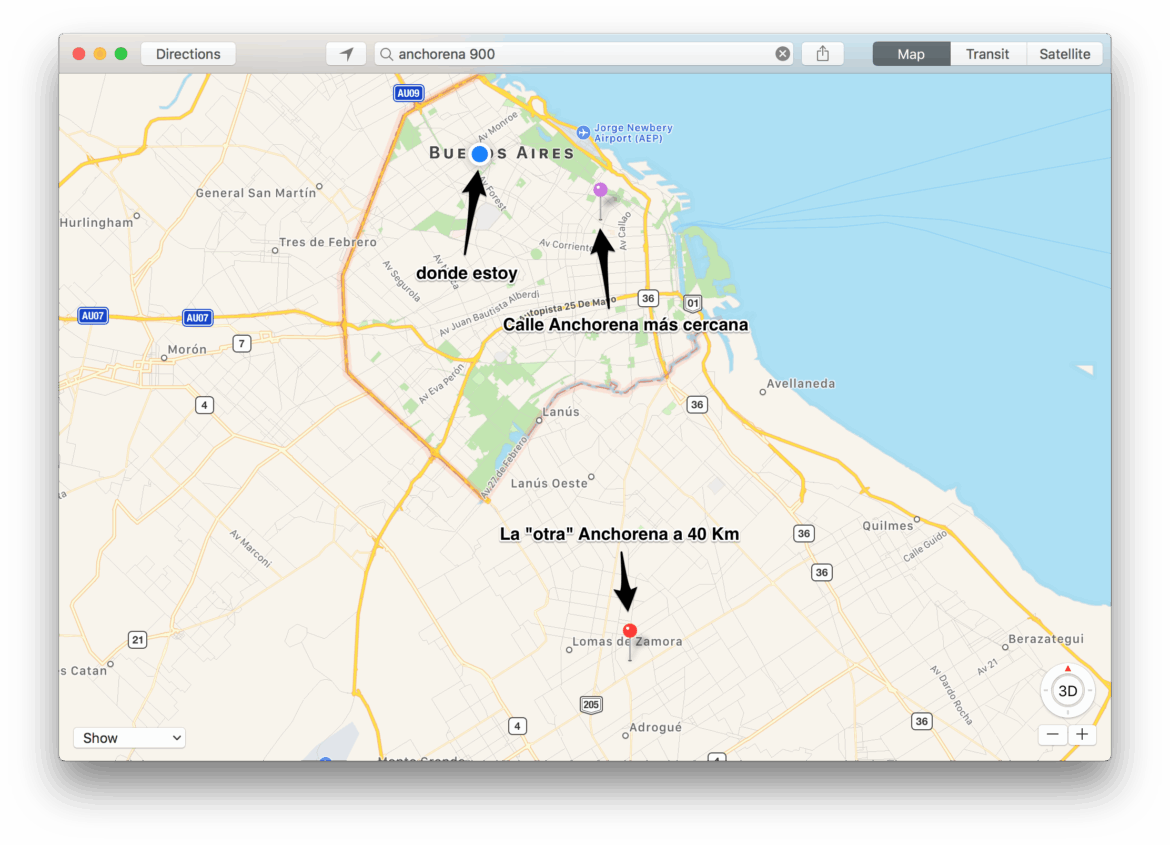1170x845 pixels.
Task: Select the red pin near Lomas de Zamora
Action: [629, 630]
